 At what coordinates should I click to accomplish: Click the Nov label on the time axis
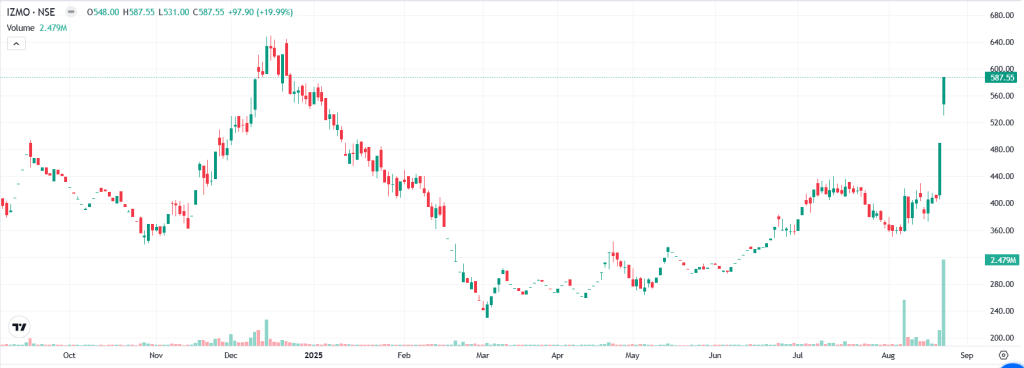pyautogui.click(x=155, y=356)
